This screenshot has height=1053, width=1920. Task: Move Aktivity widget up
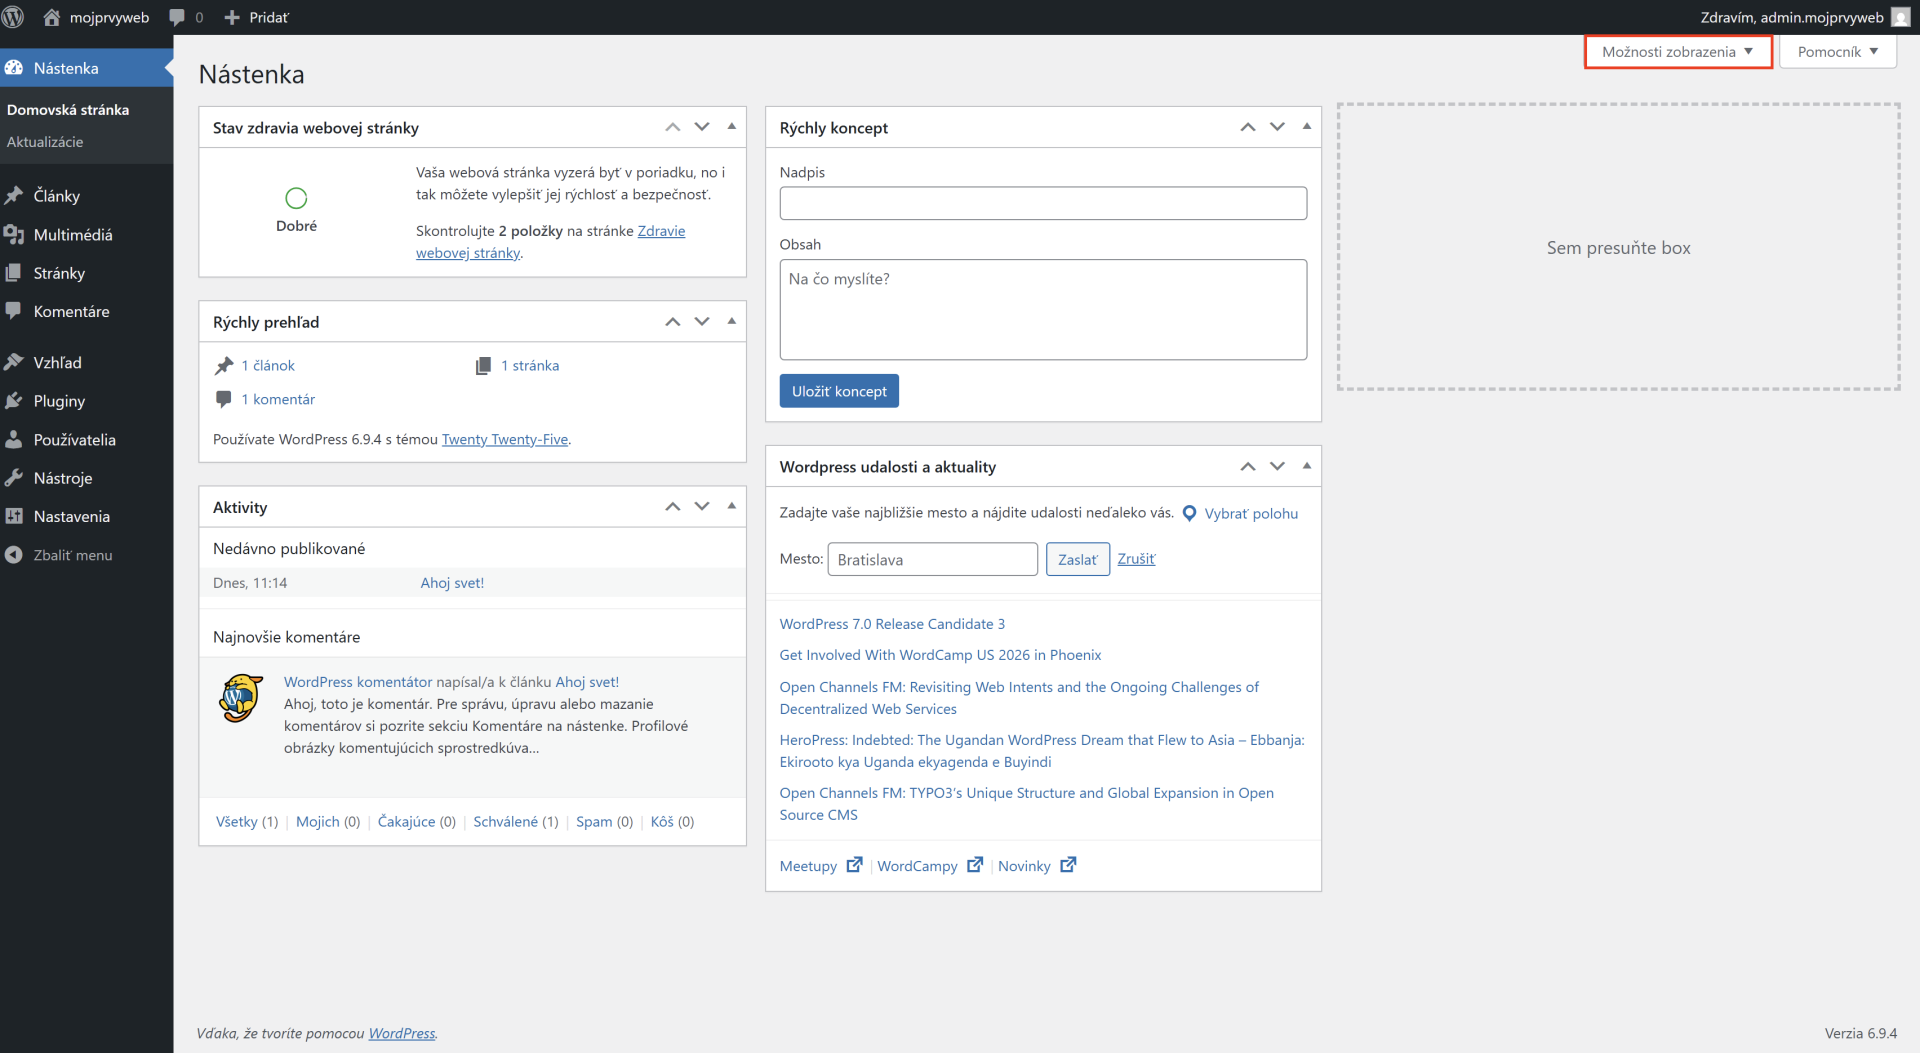pos(673,507)
